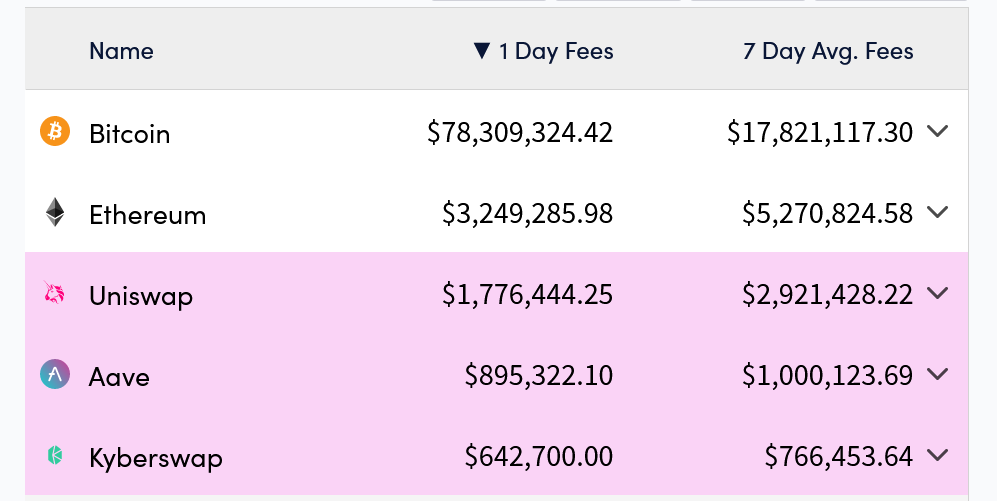
Task: Expand the Kyberswap row chevron
Action: click(x=937, y=455)
